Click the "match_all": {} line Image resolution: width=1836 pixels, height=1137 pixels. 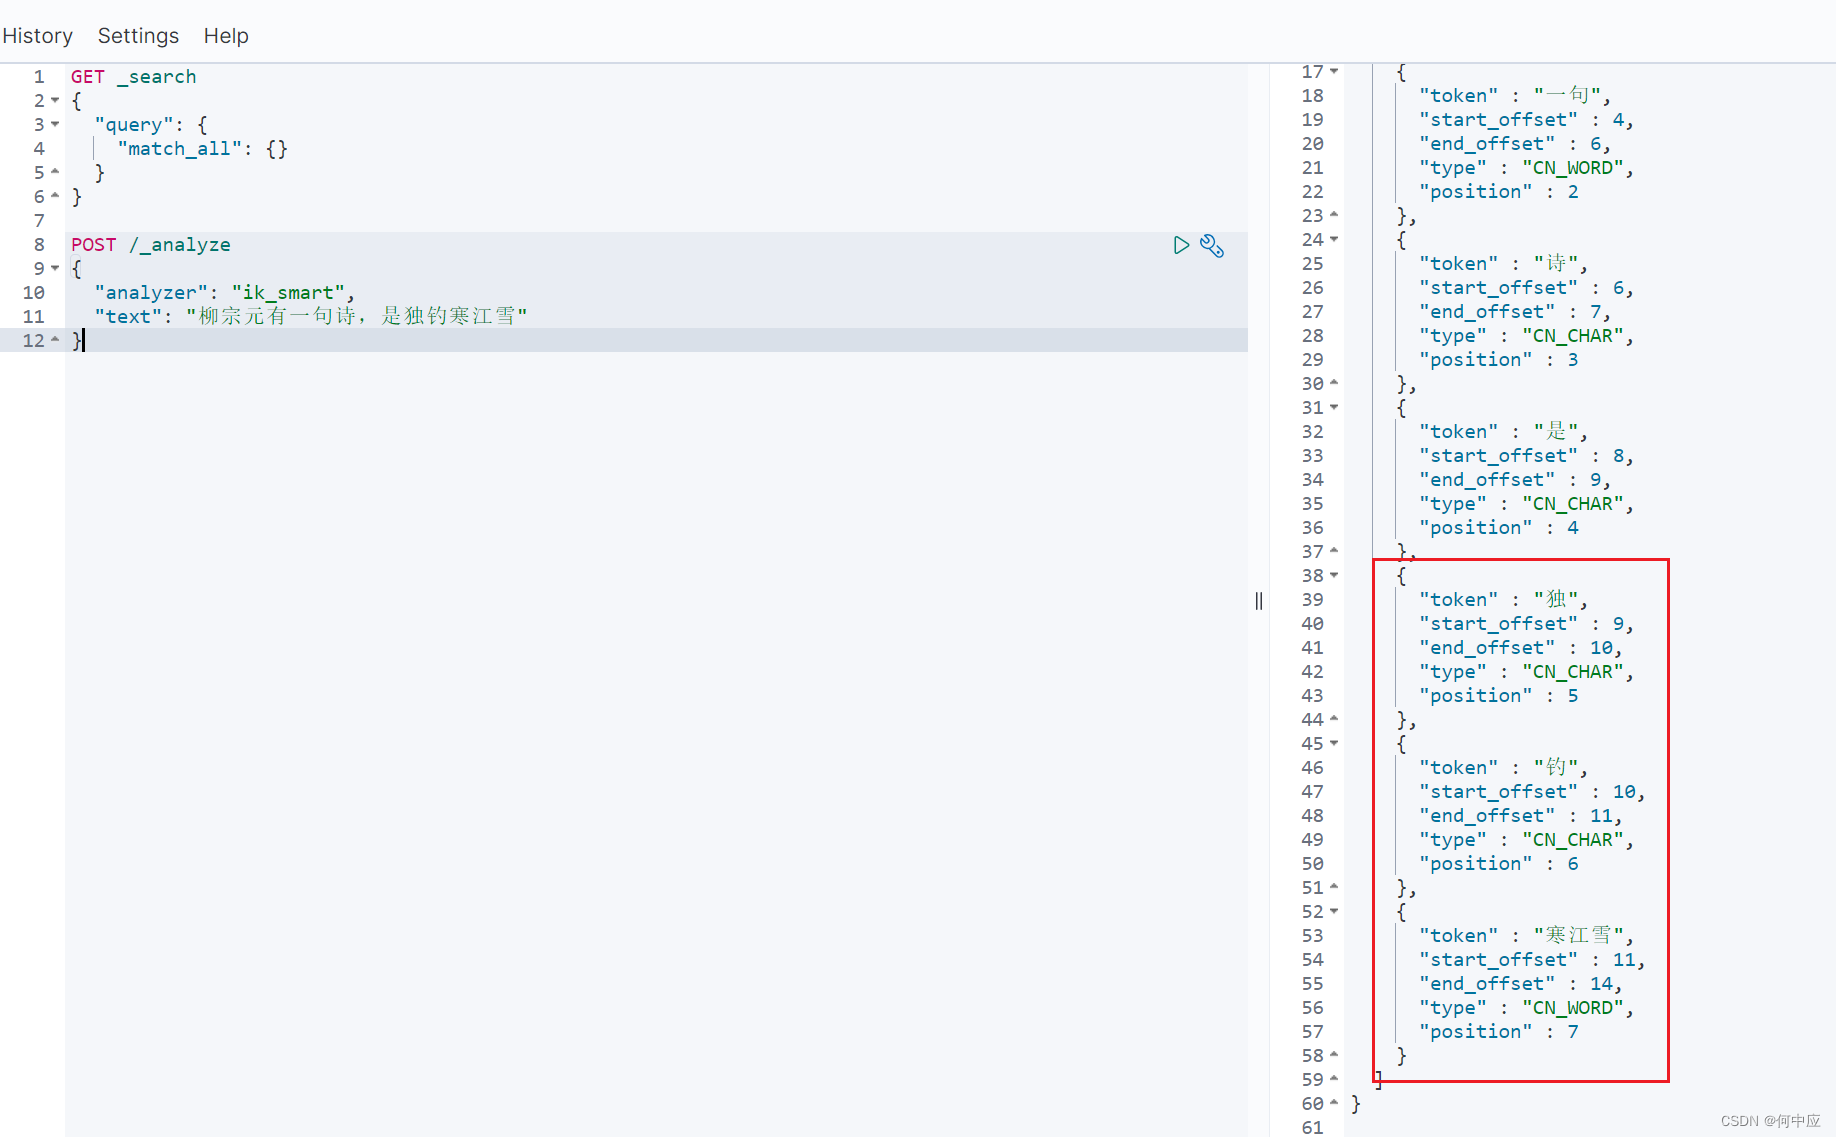click(203, 149)
